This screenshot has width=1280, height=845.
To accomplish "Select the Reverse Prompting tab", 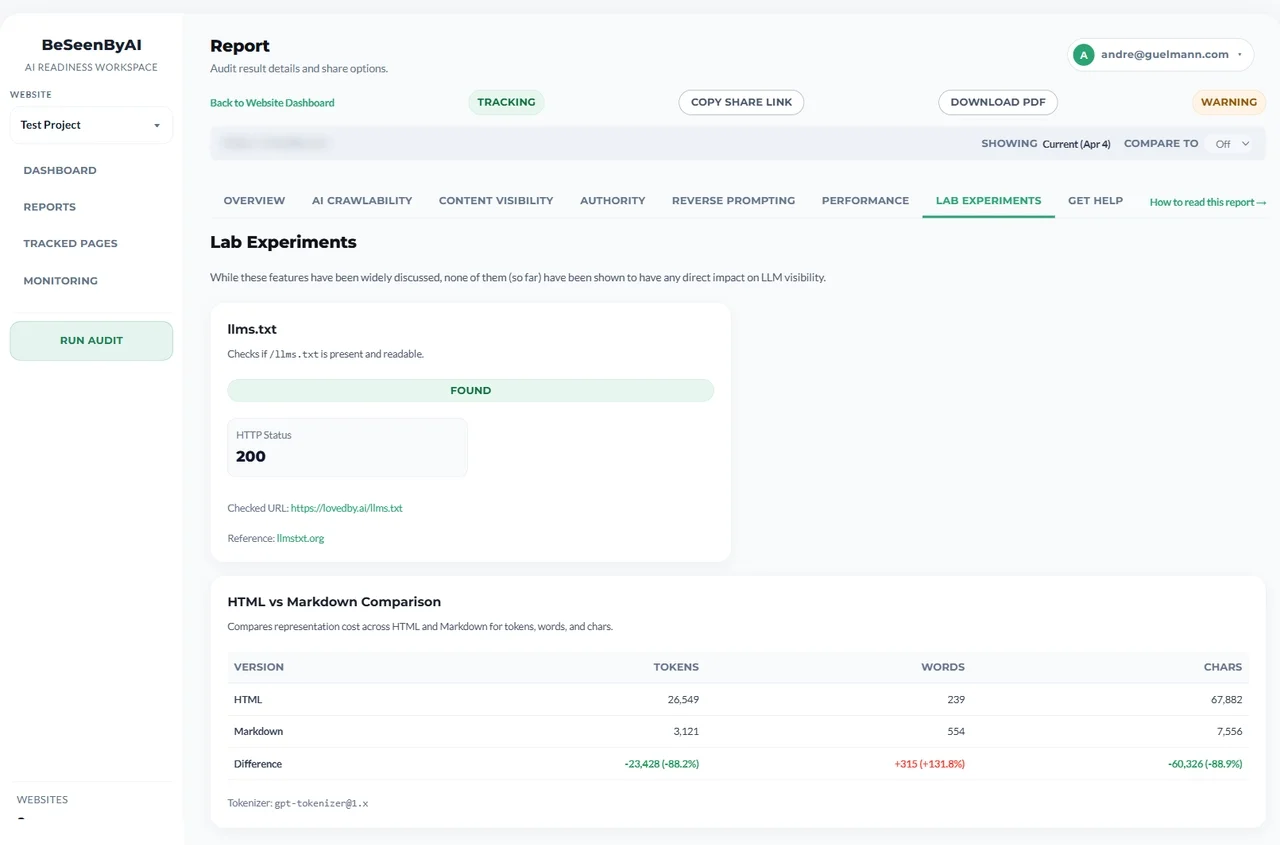I will [733, 201].
